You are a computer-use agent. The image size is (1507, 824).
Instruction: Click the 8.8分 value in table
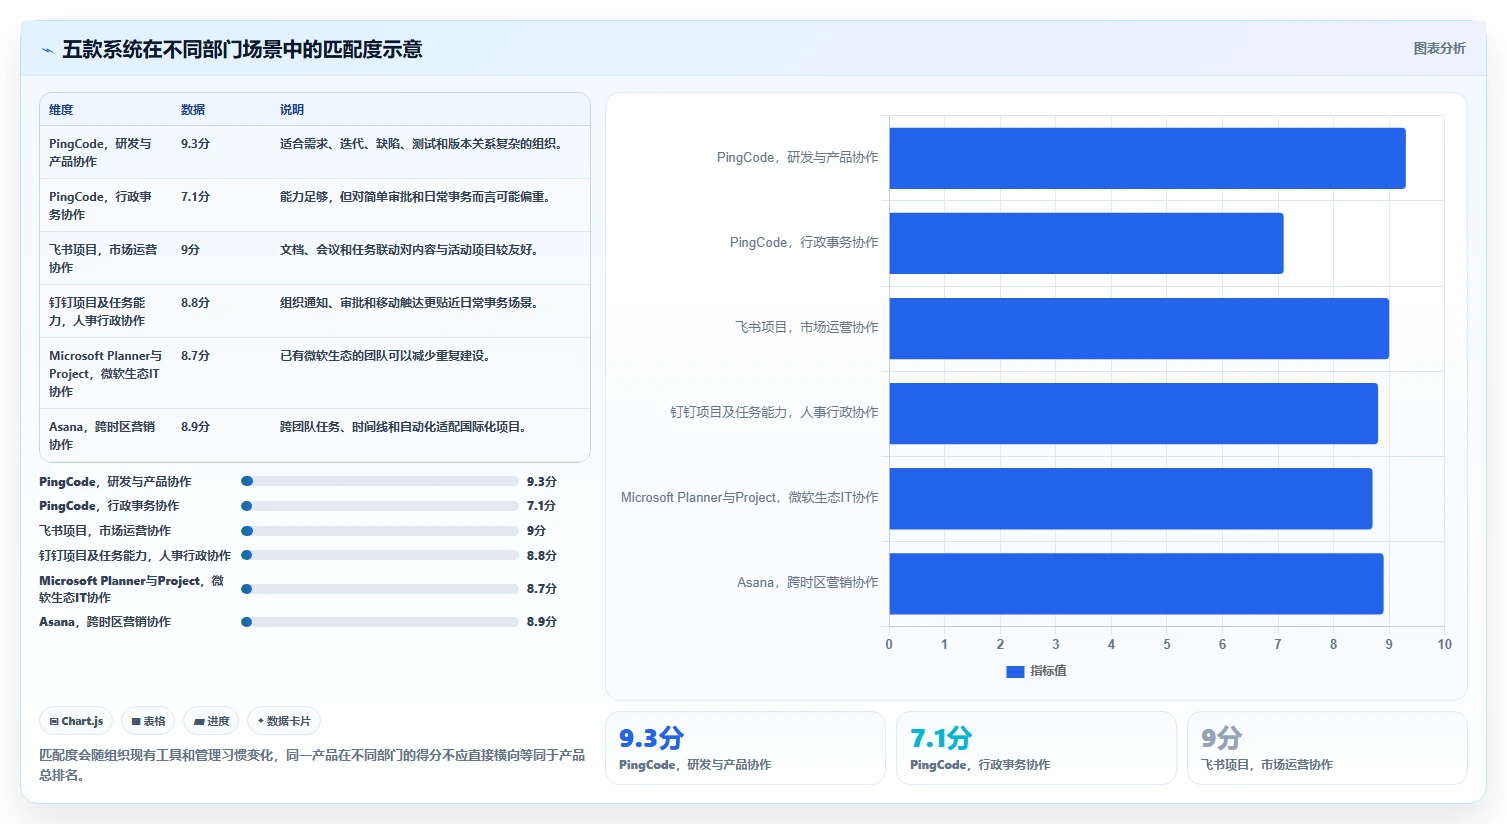coord(195,302)
